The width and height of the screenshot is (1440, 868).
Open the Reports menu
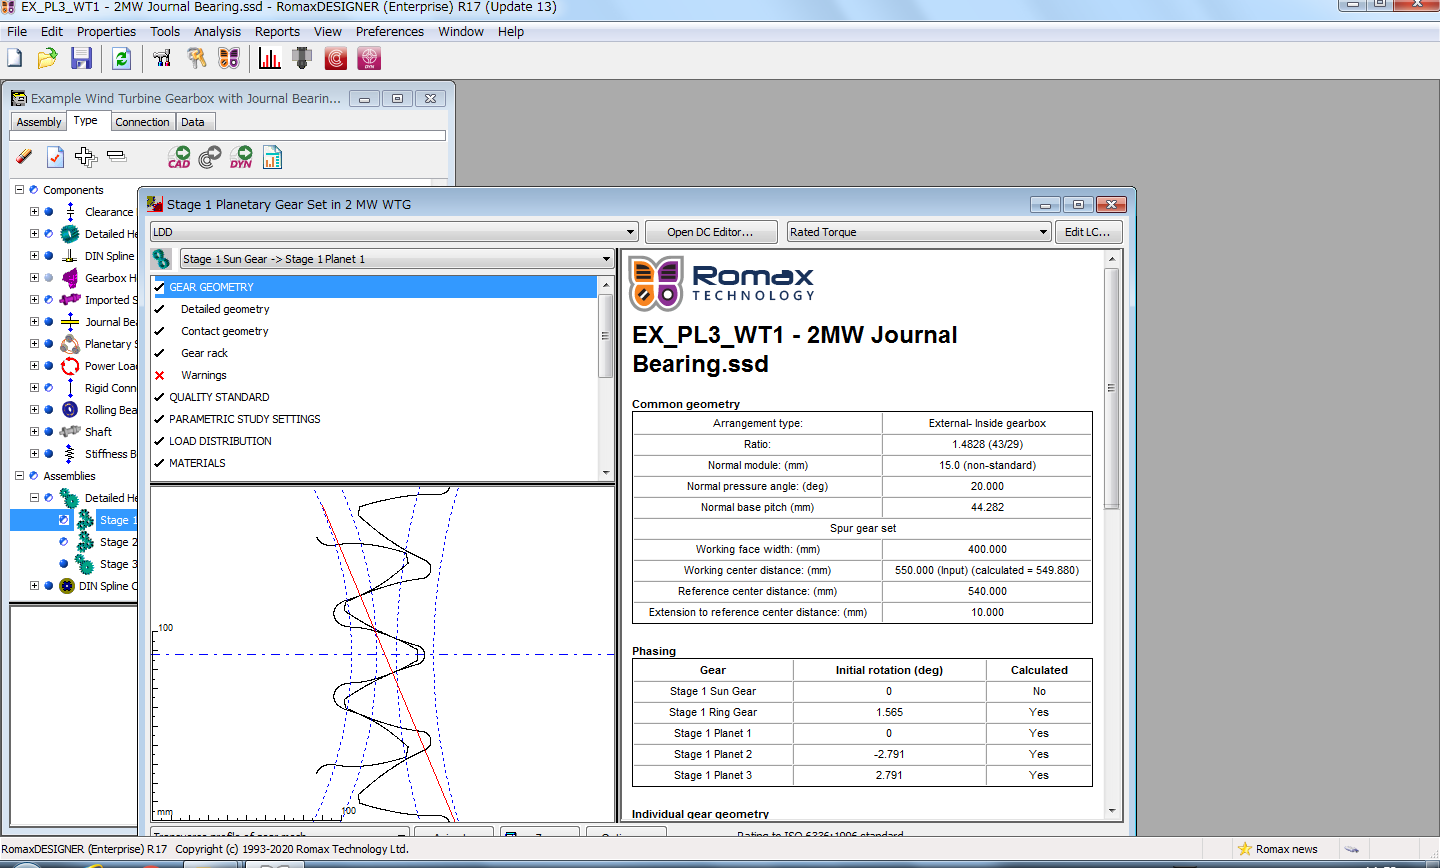pos(277,32)
